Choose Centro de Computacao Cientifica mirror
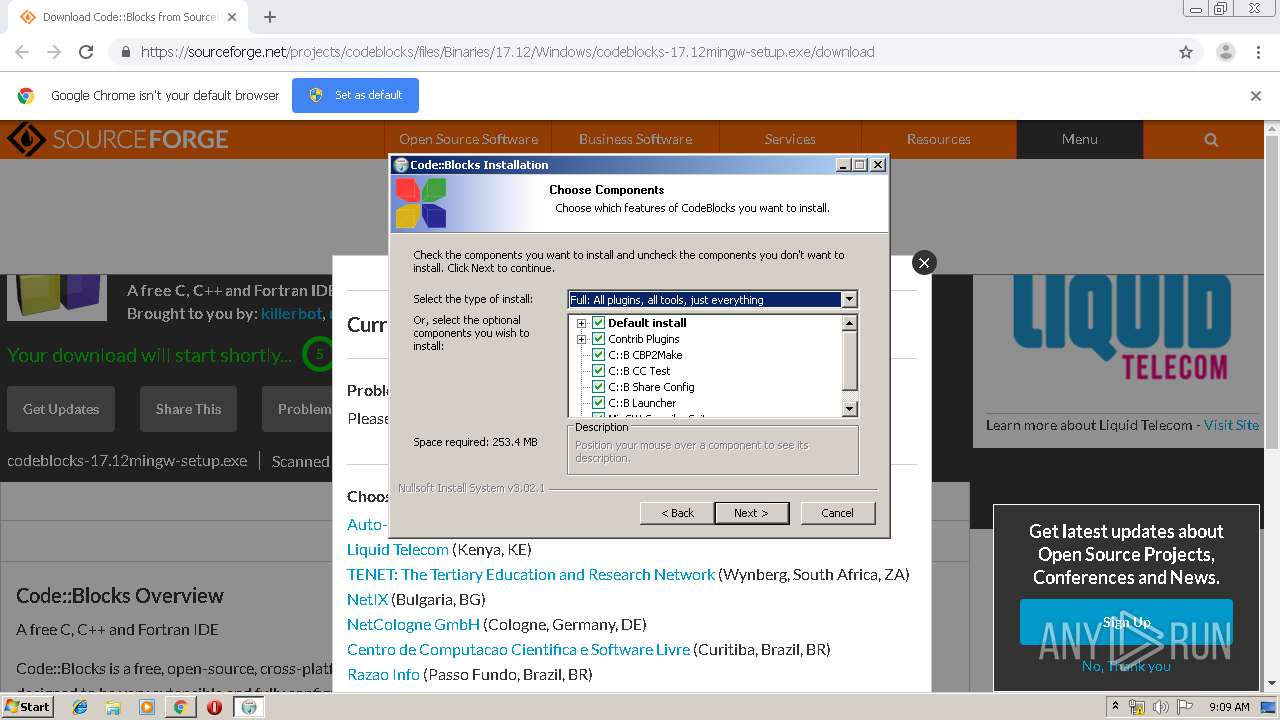The height and width of the screenshot is (720, 1280). (x=518, y=649)
